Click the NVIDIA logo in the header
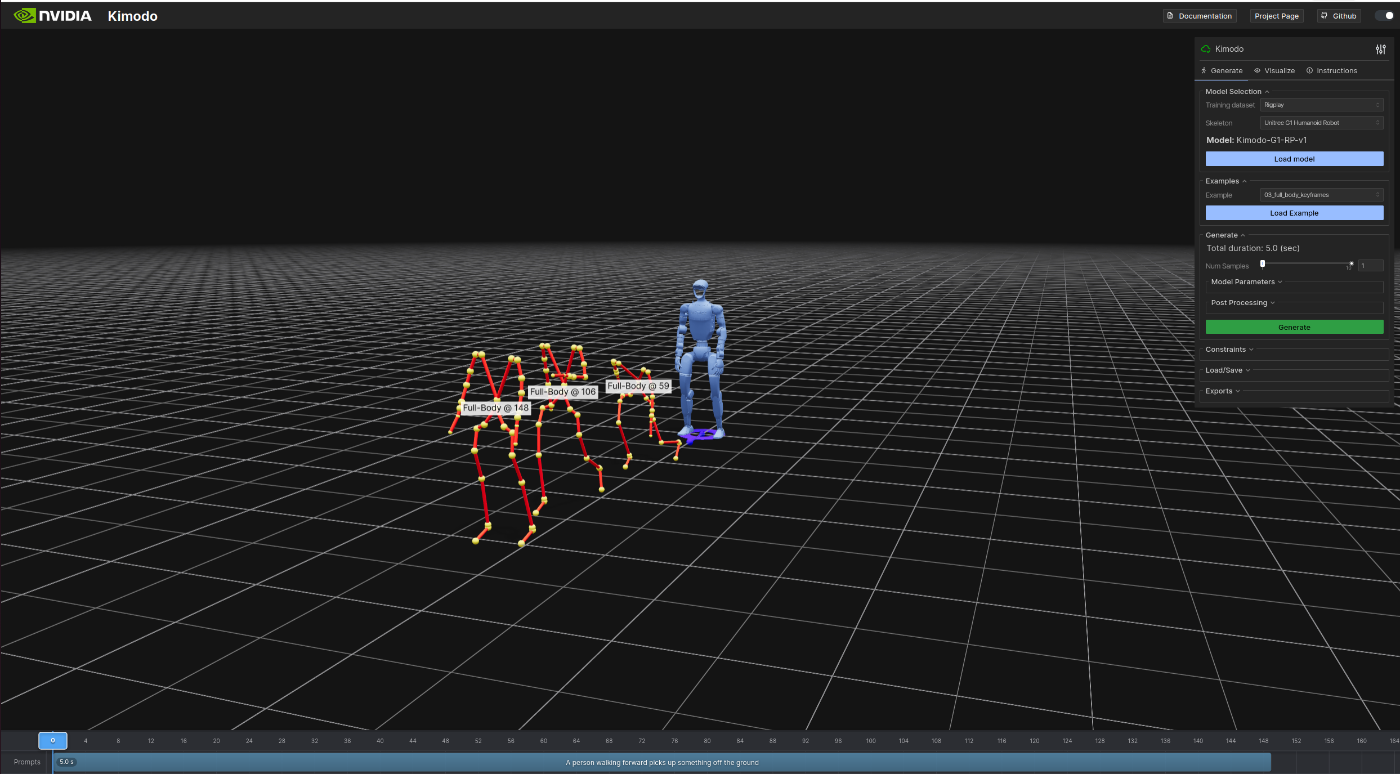Viewport: 1400px width, 774px height. (x=53, y=16)
